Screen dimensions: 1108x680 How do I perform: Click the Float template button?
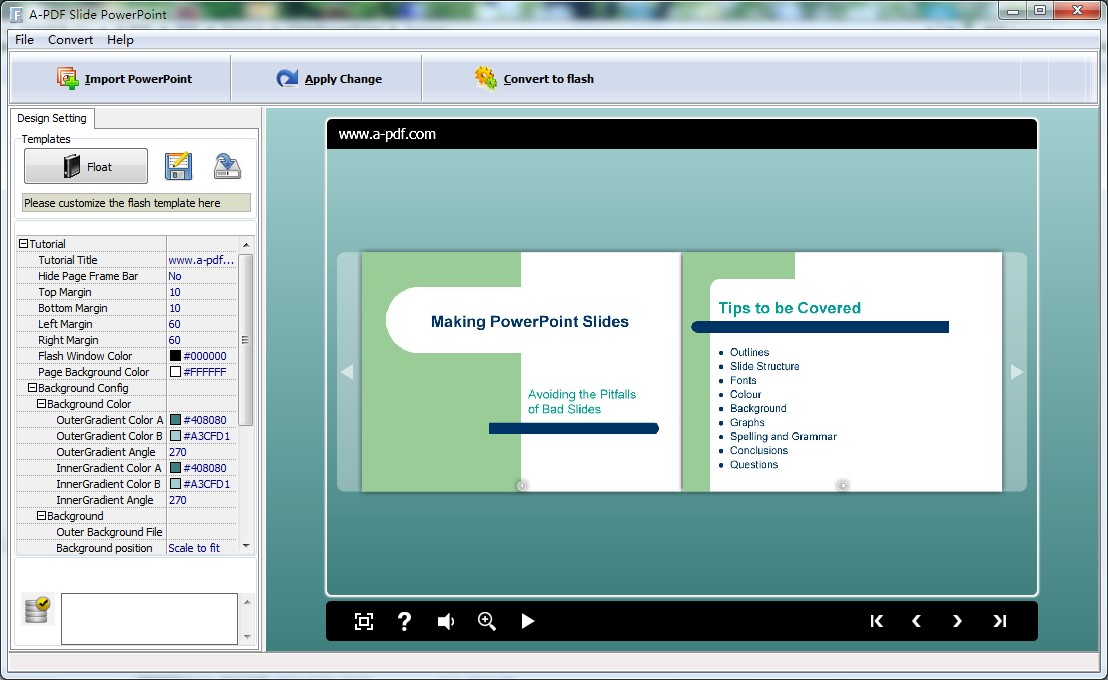tap(86, 166)
